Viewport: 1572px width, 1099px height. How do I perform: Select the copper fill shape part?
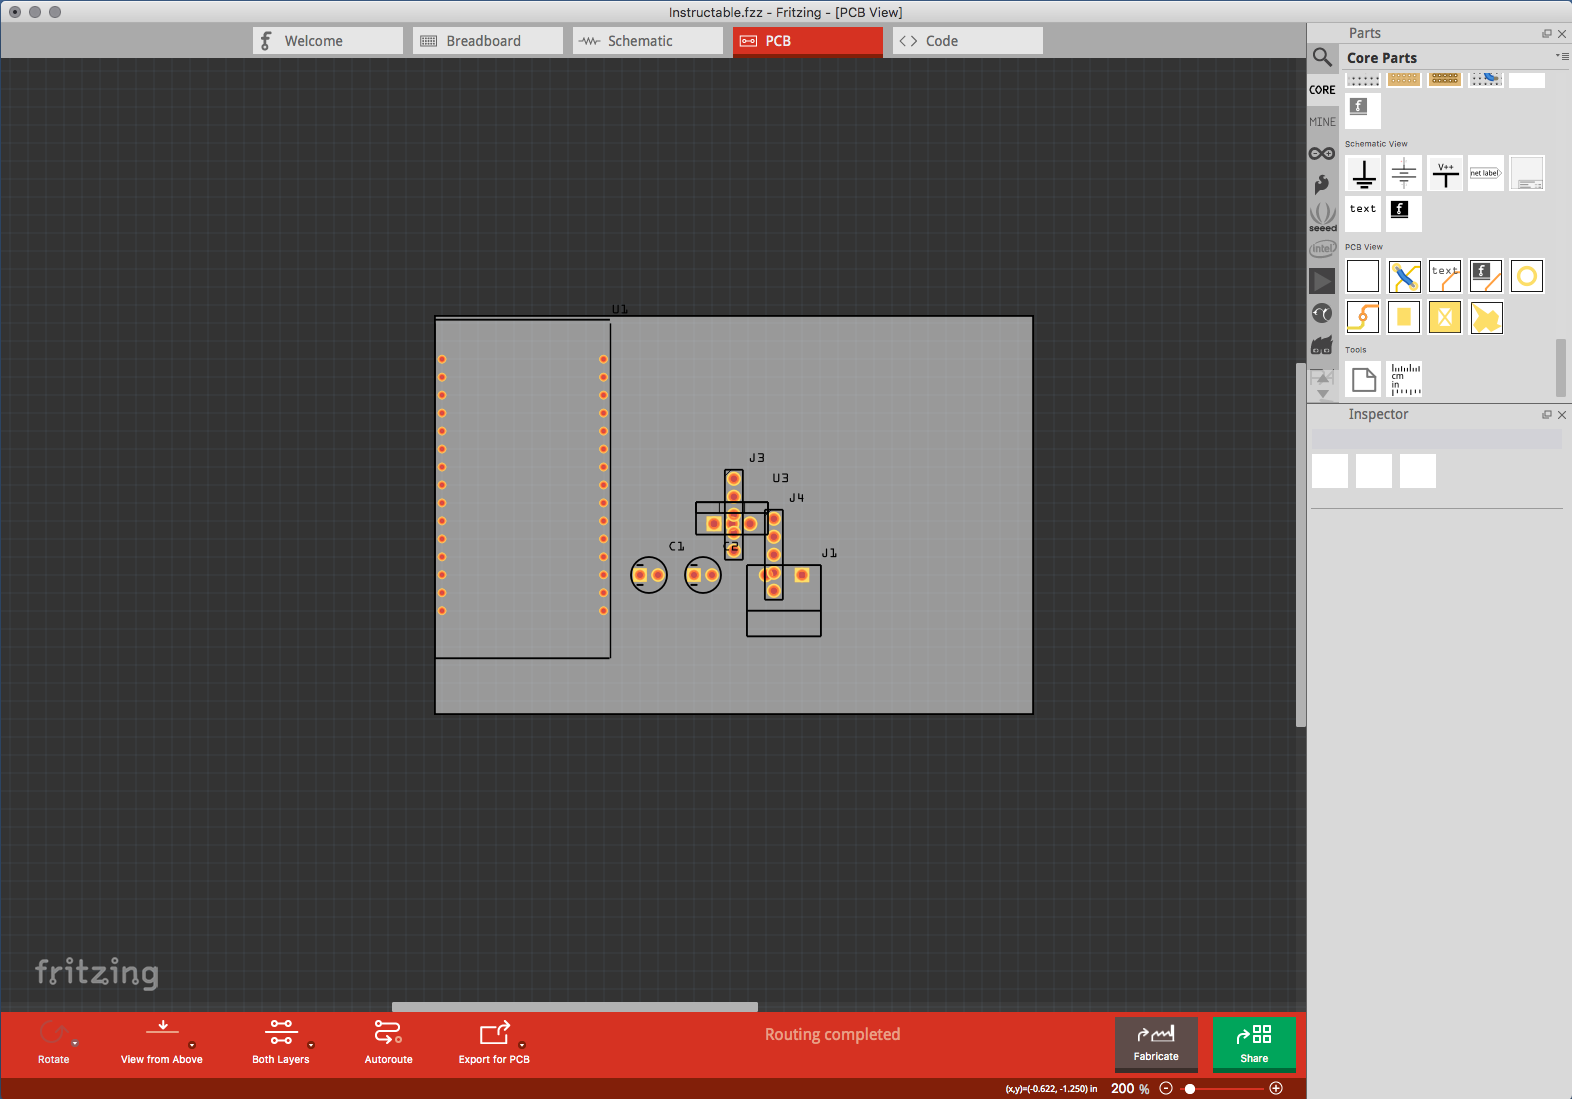(1486, 317)
